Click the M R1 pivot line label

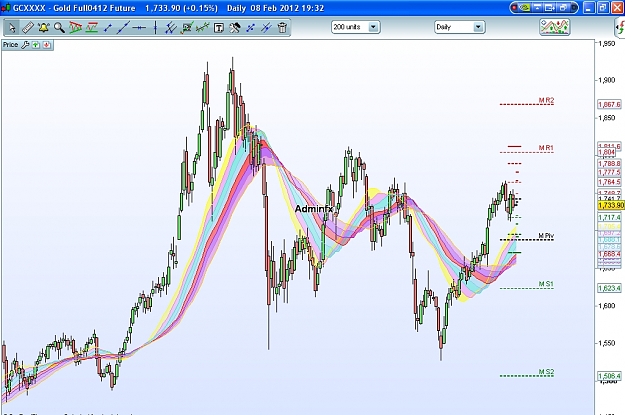point(546,148)
